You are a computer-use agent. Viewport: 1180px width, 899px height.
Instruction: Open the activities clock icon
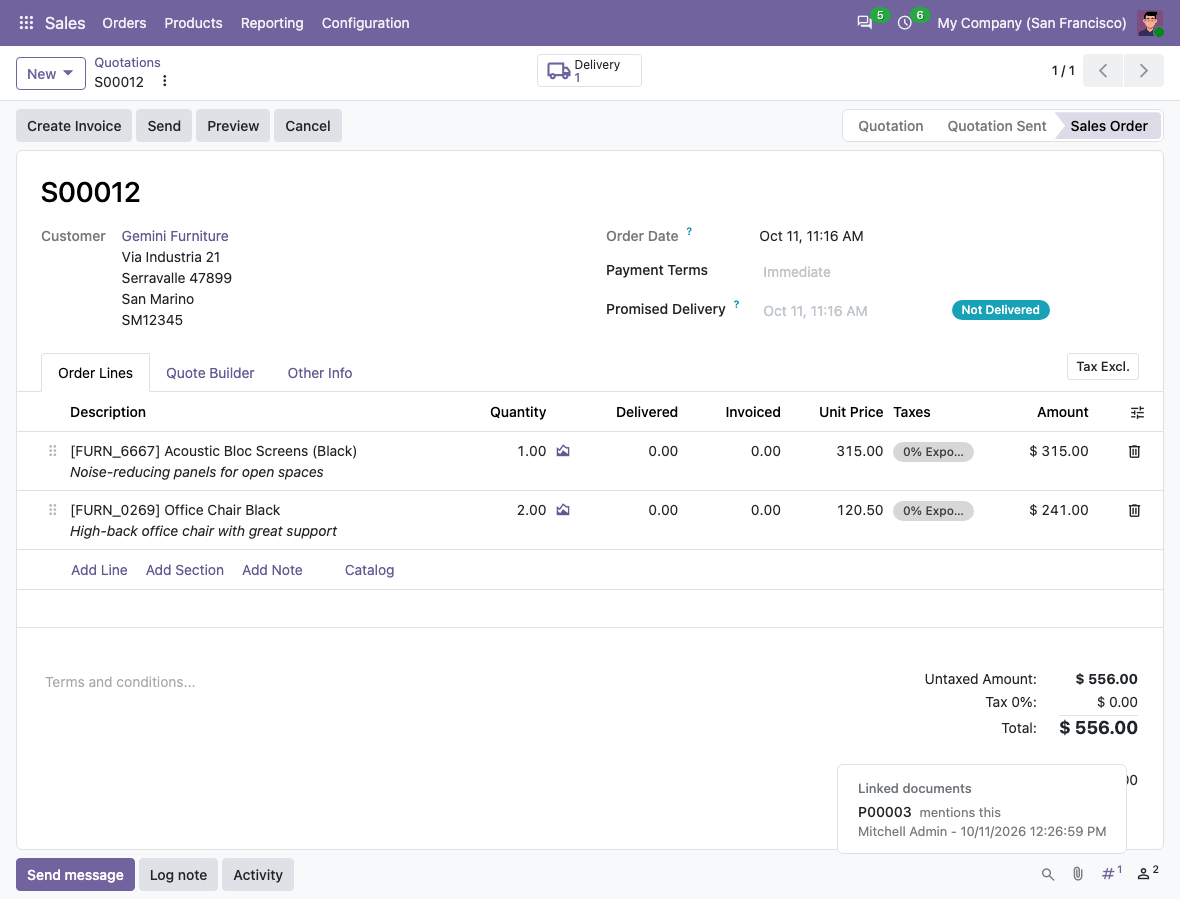click(905, 23)
